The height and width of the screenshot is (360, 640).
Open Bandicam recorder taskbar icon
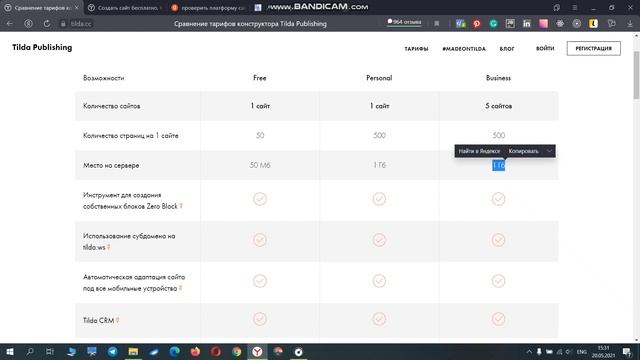point(298,351)
